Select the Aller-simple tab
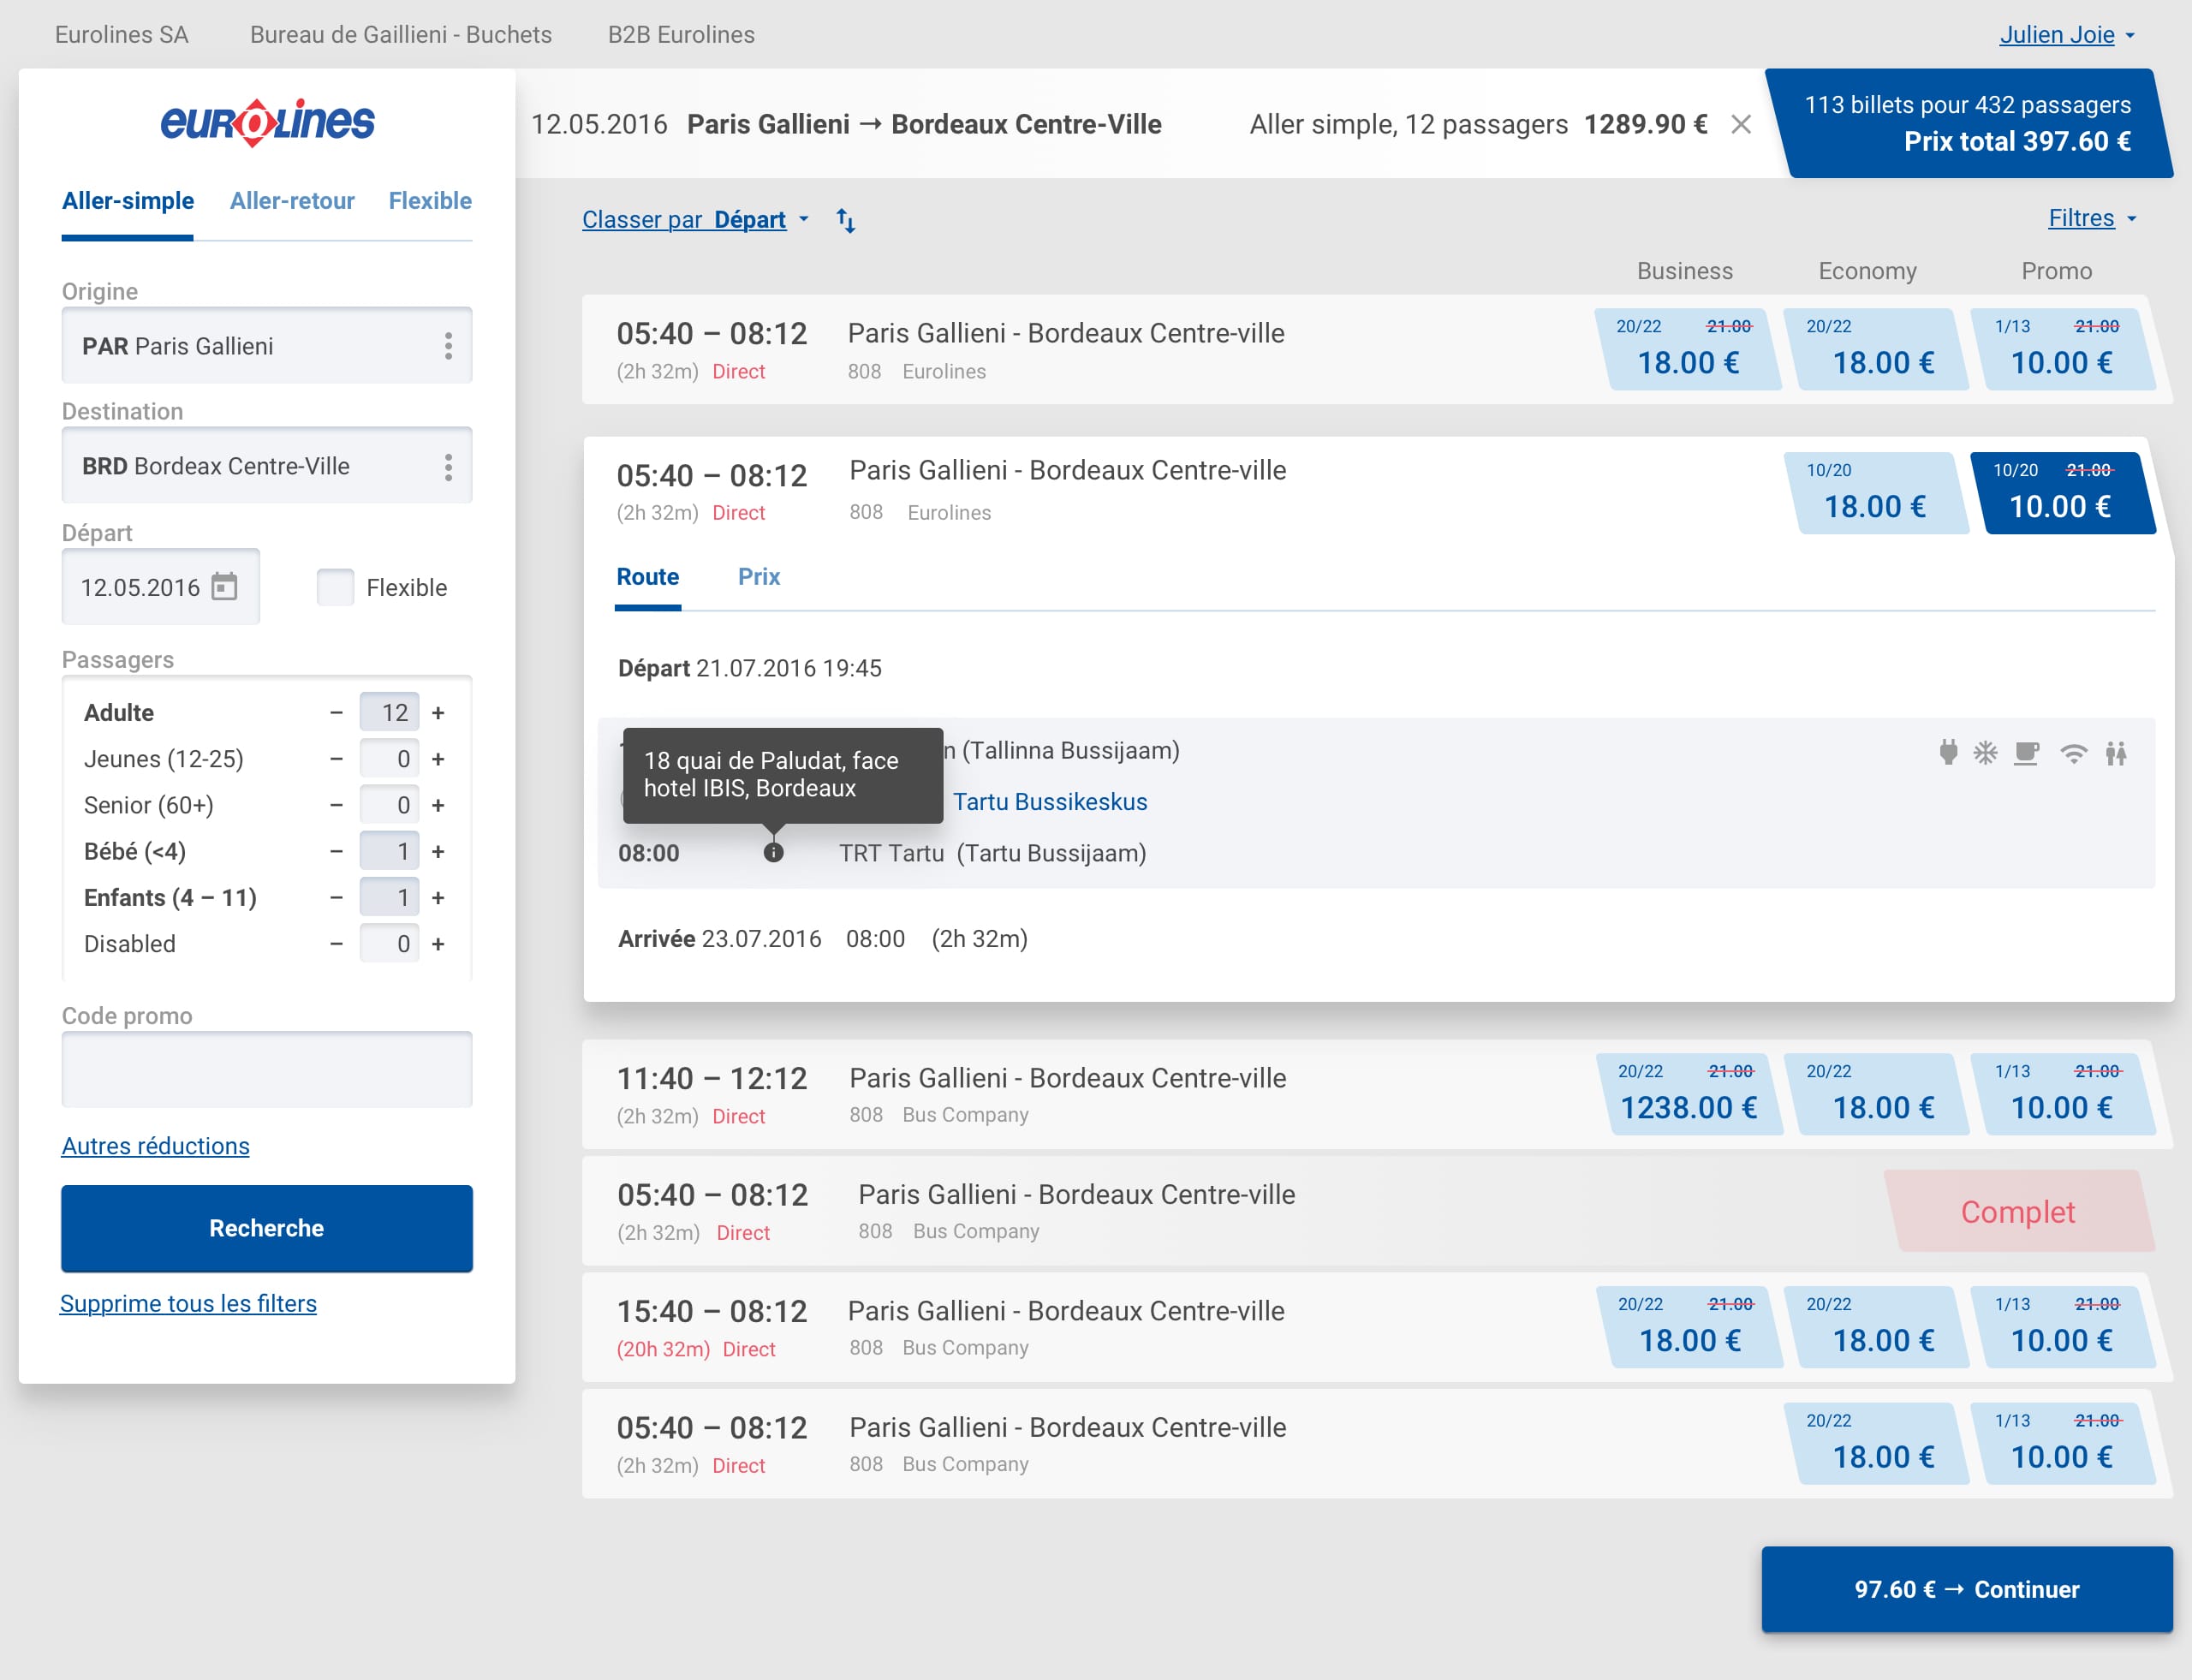Screen dimensions: 2192x1680 coord(128,201)
